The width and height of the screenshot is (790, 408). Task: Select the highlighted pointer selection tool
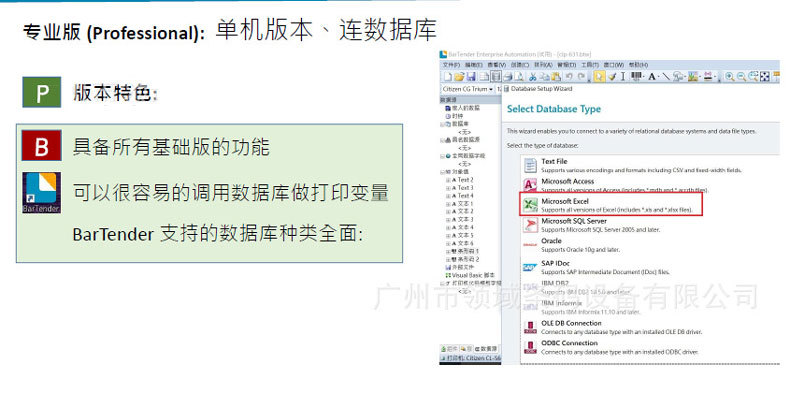tap(600, 77)
